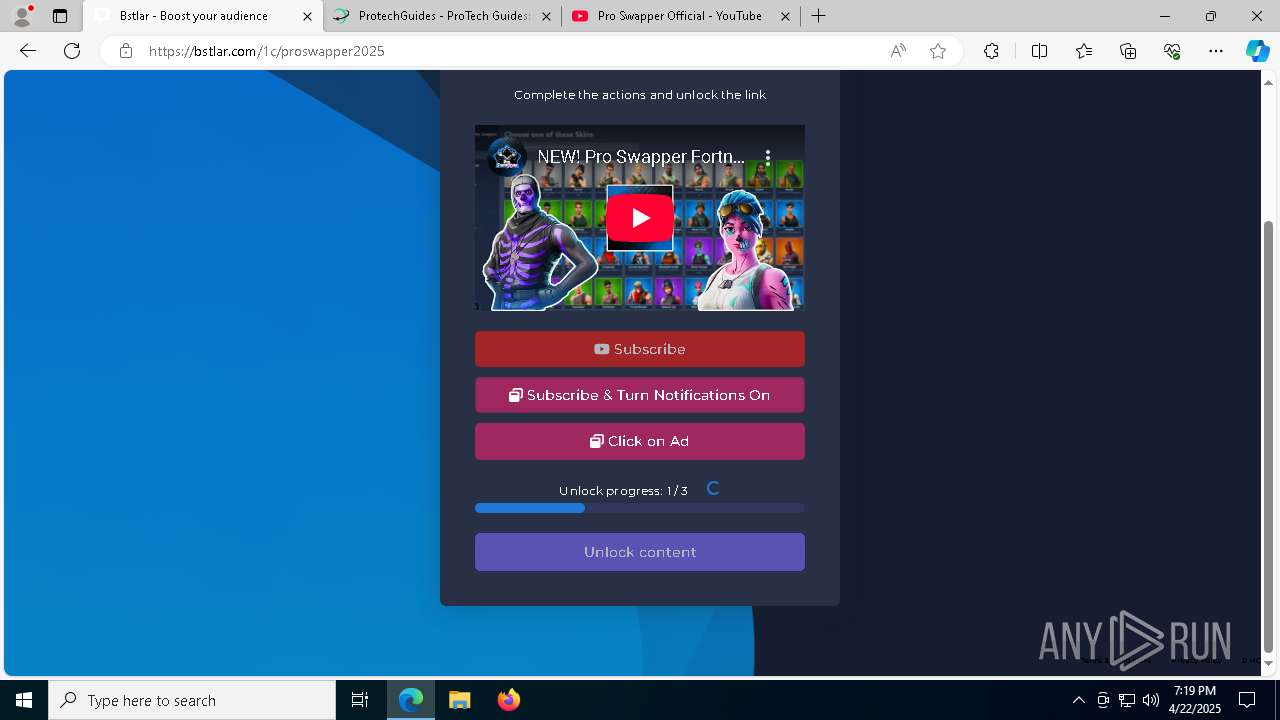Open the volume control icon
The image size is (1280, 720).
[1151, 700]
